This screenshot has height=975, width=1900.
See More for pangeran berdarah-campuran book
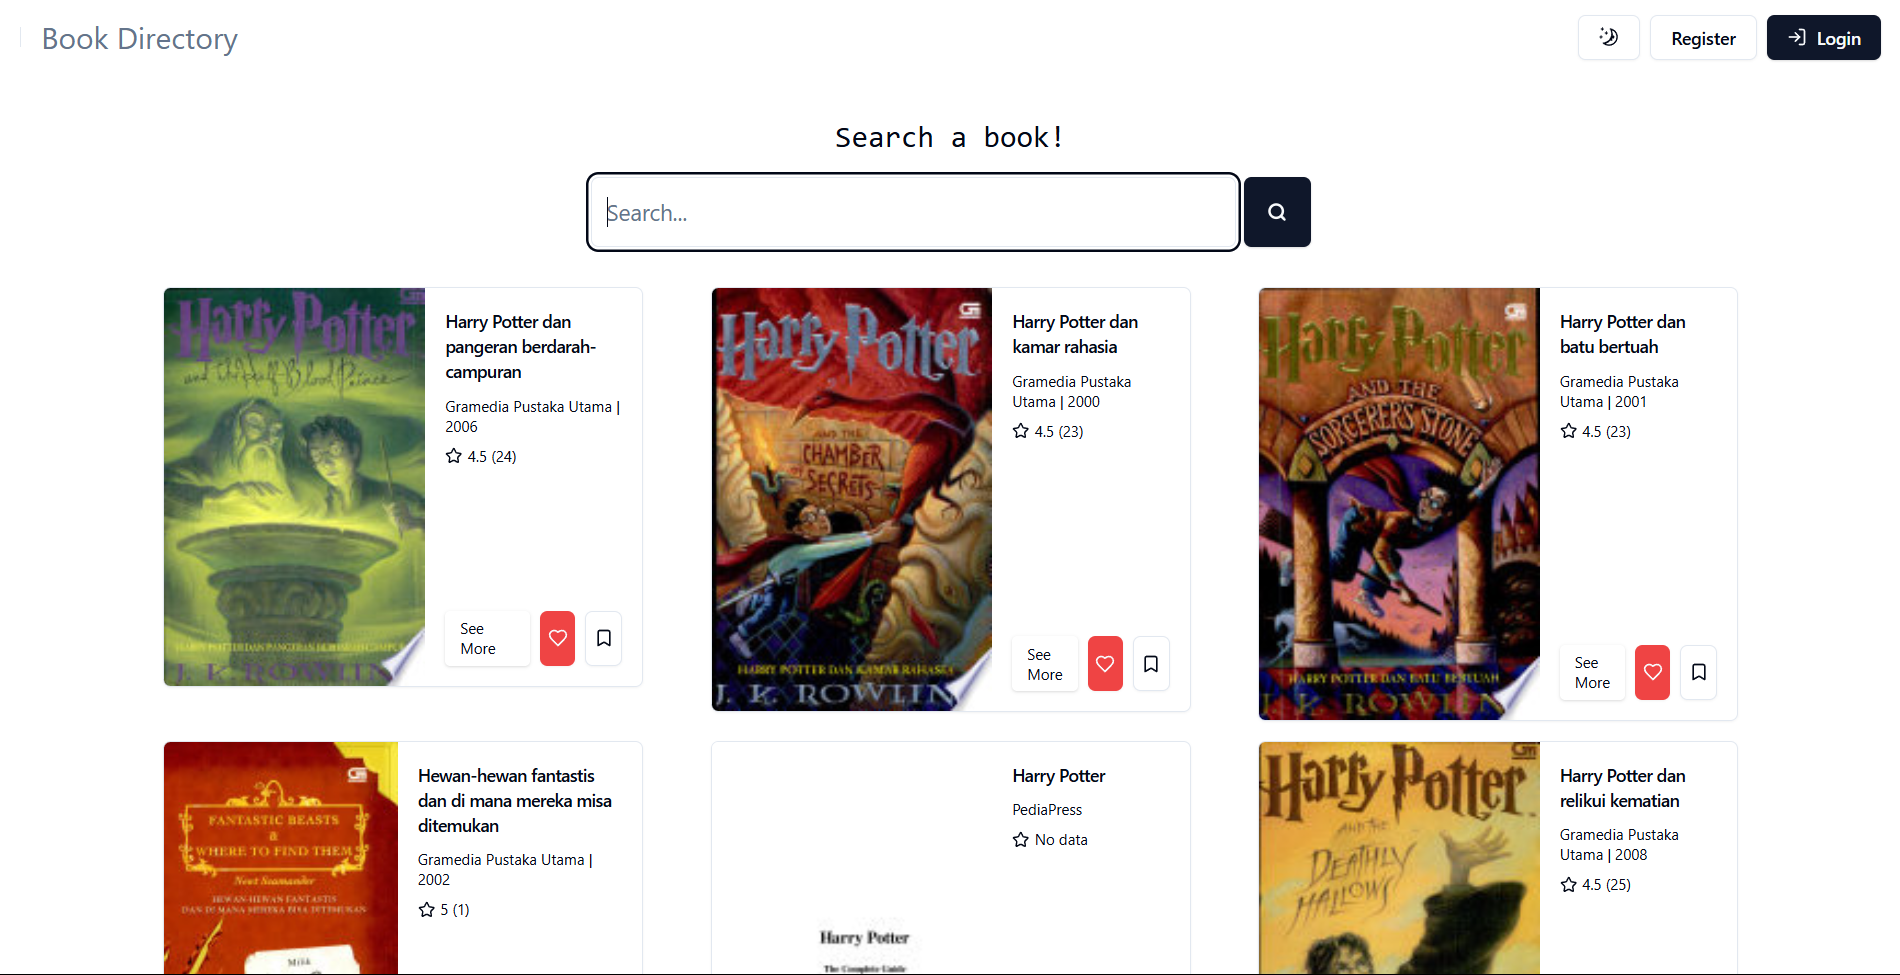pyautogui.click(x=487, y=638)
